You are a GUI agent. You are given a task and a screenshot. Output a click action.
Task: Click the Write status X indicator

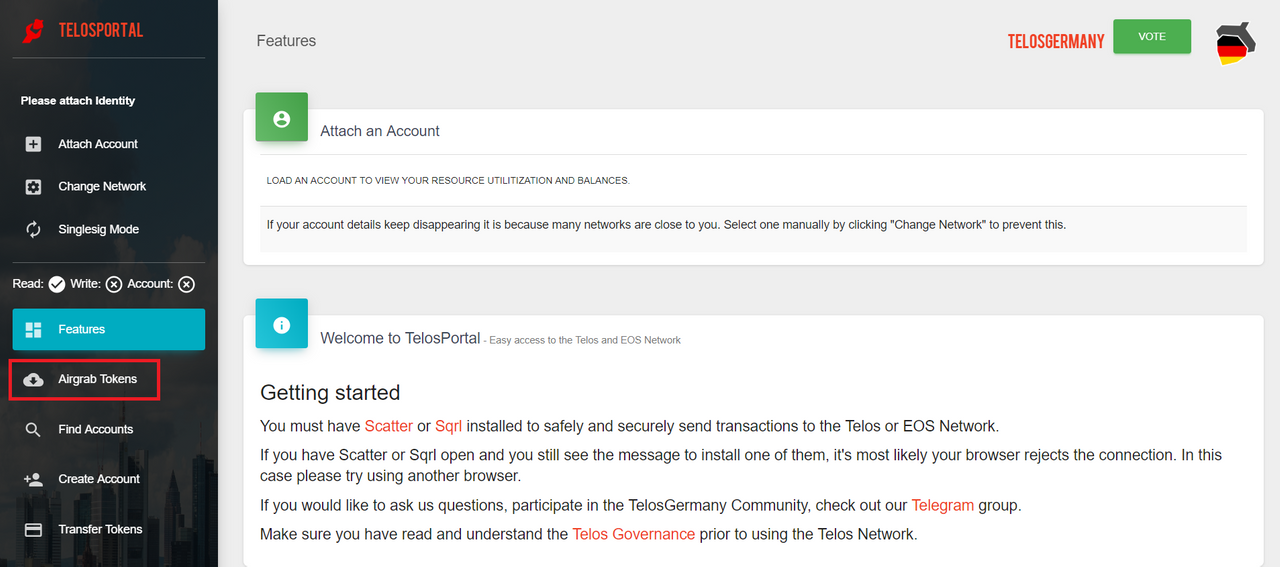(x=114, y=285)
